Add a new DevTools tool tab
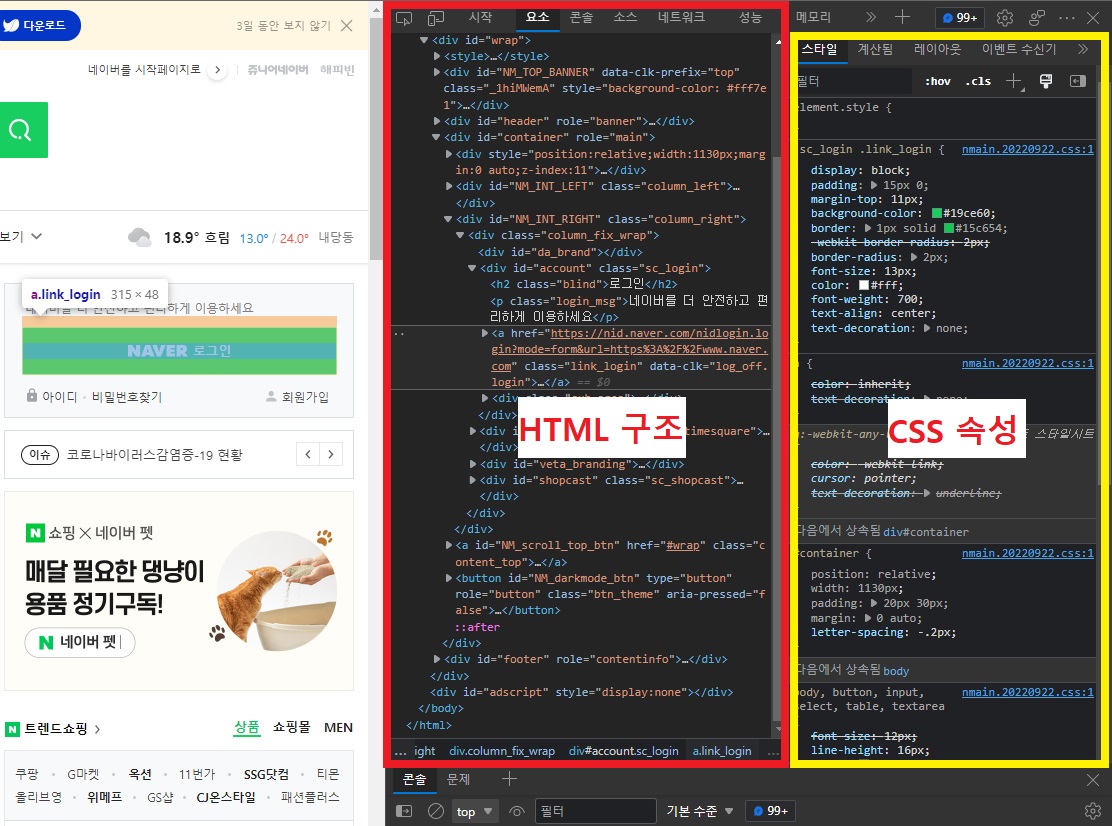The height and width of the screenshot is (826, 1112). 902,17
